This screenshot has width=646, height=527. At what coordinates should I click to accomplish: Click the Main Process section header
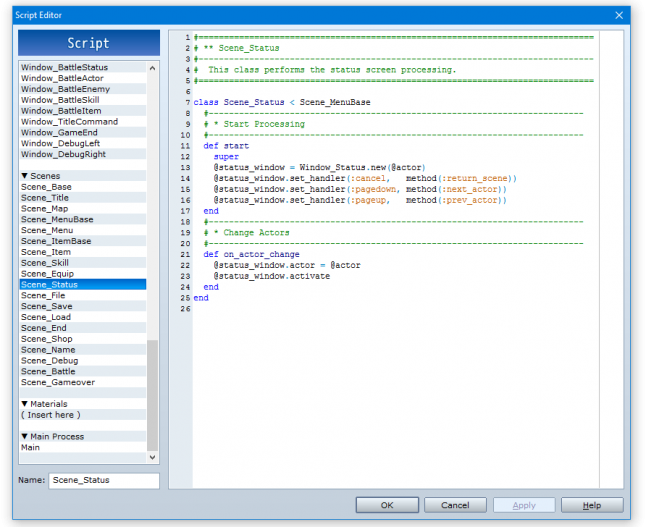(x=52, y=437)
